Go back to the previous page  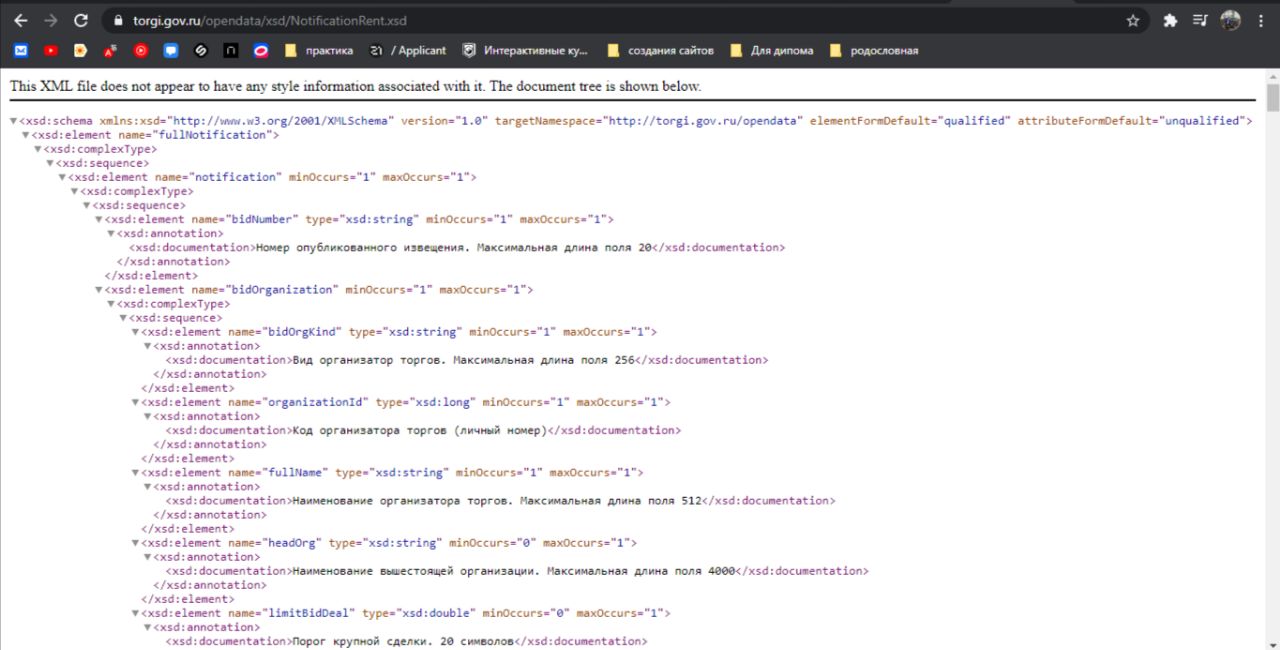[20, 20]
